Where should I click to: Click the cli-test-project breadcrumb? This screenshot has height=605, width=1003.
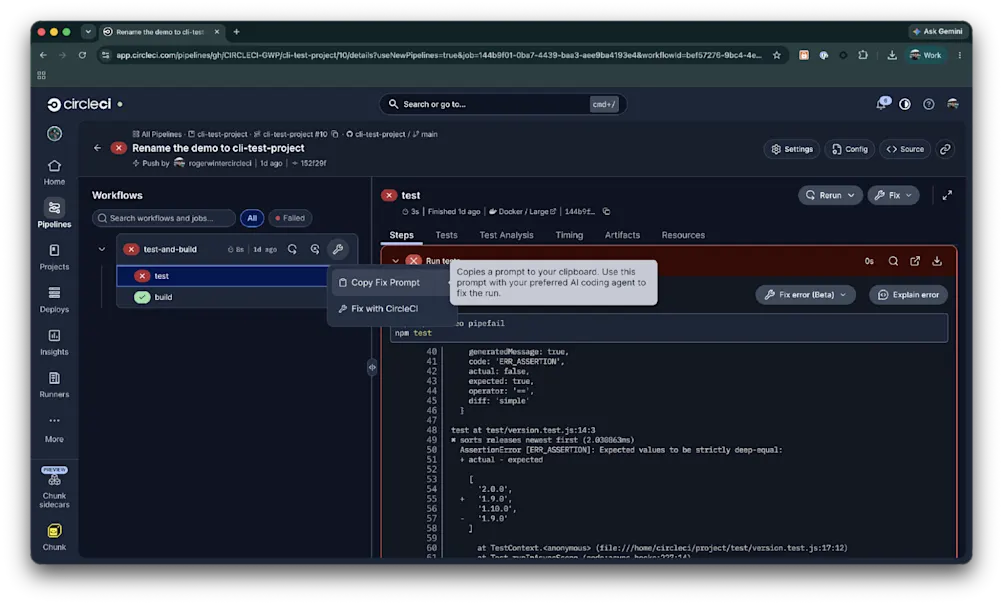pyautogui.click(x=217, y=134)
